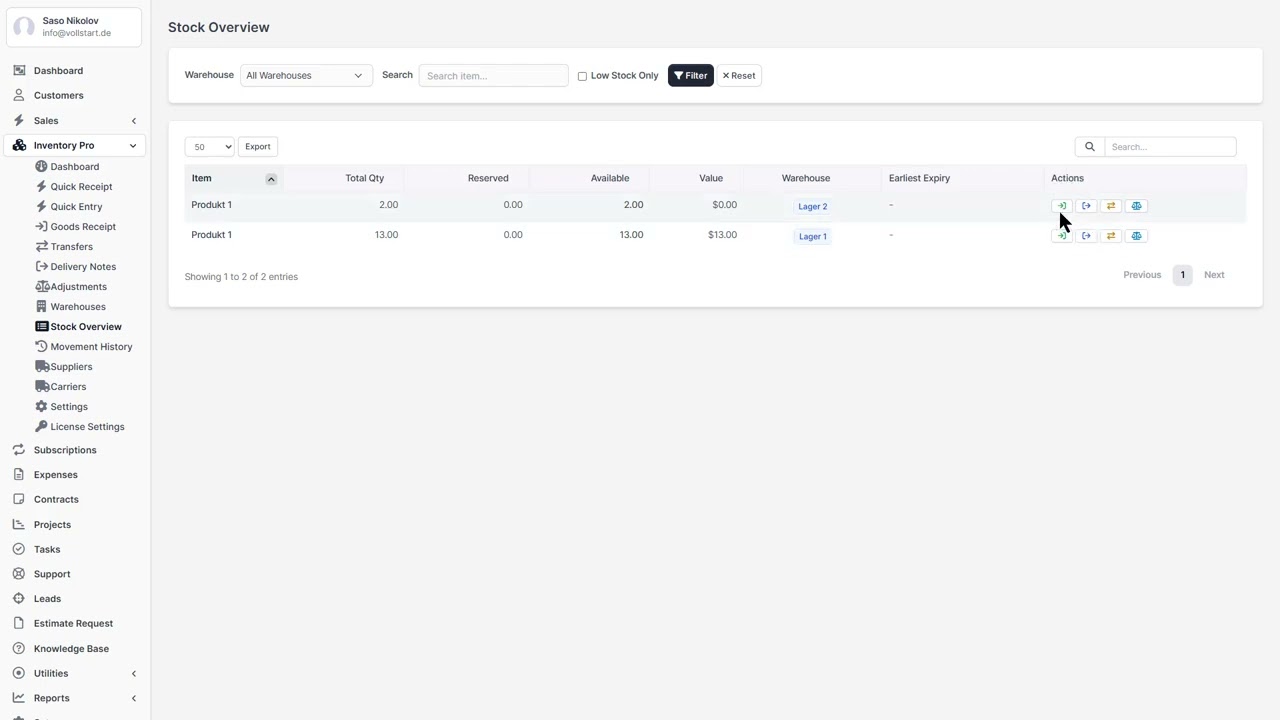
Task: Click the $13.00 value cell
Action: tap(722, 235)
